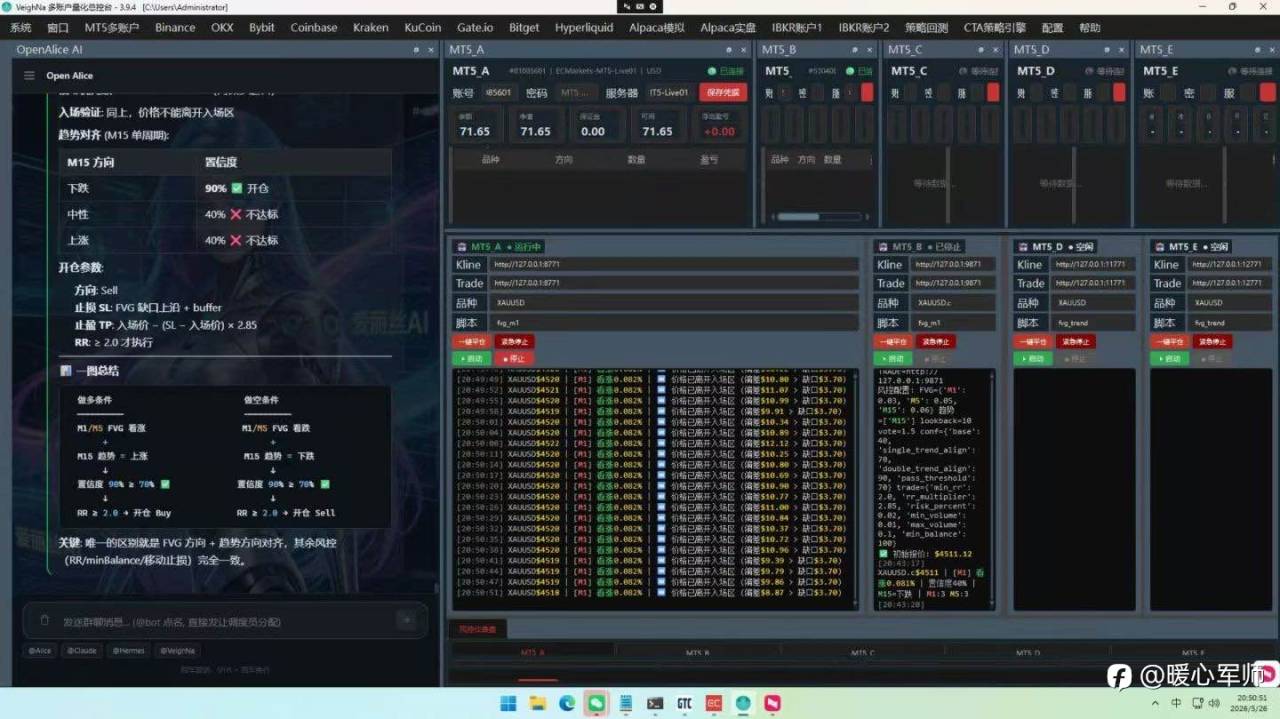Mention @Claude chip
Image resolution: width=1280 pixels, height=719 pixels.
pyautogui.click(x=82, y=650)
